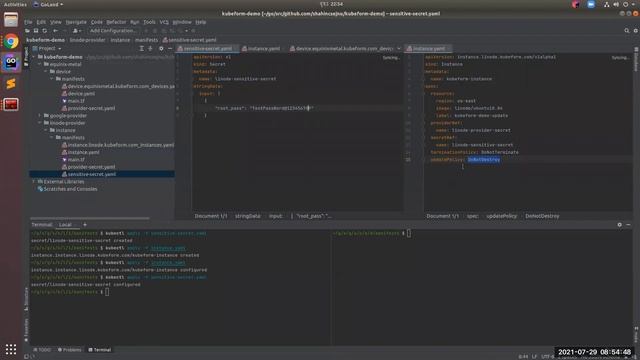
Task: Select instance.yaml tab in right editor
Action: [428, 49]
